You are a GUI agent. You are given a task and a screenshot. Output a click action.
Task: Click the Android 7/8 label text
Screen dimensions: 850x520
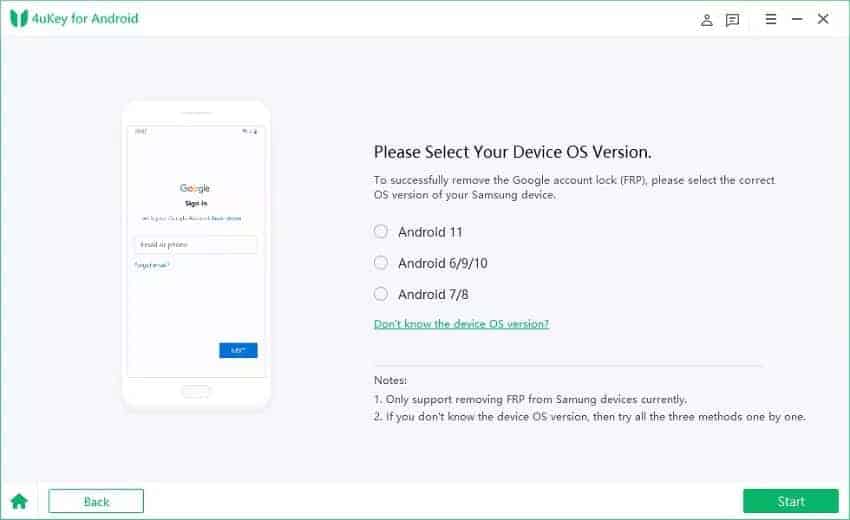[433, 294]
